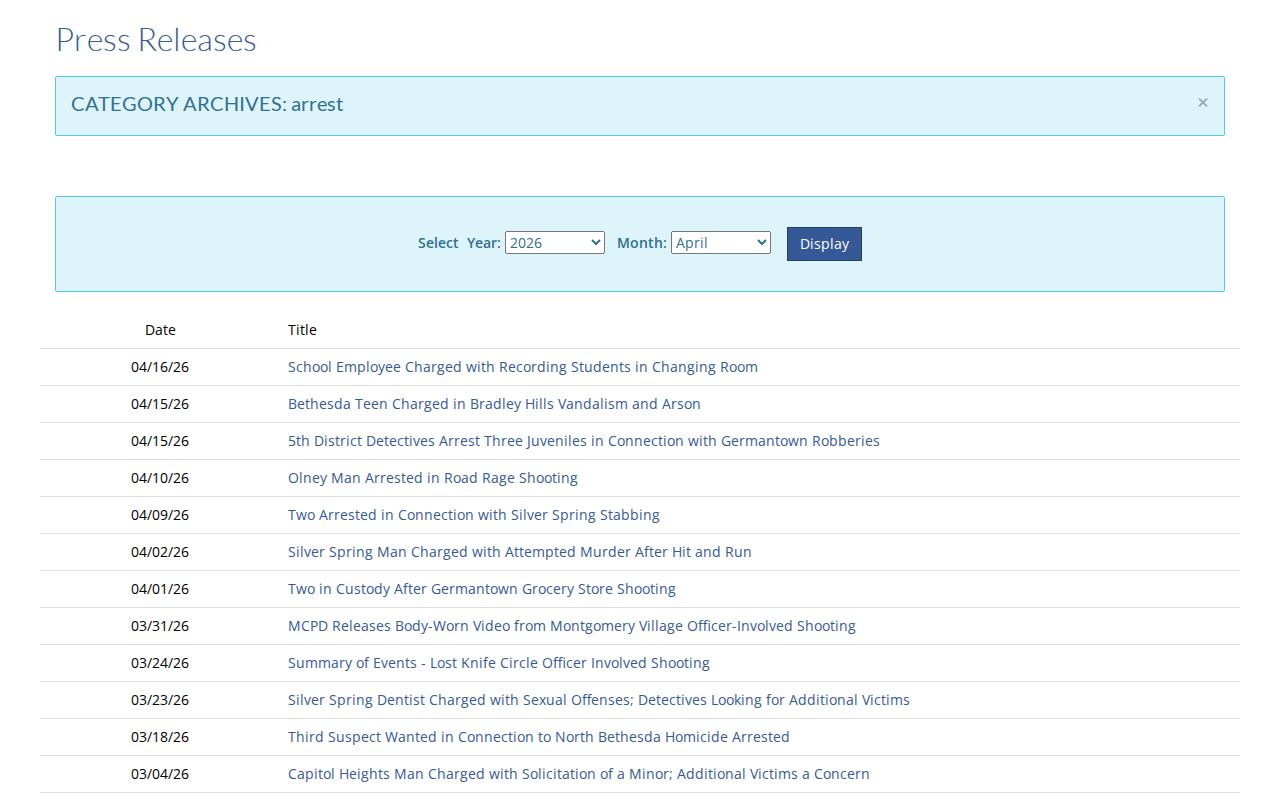The height and width of the screenshot is (800, 1280).
Task: Select the 04/02/26 date cell
Action: point(160,552)
